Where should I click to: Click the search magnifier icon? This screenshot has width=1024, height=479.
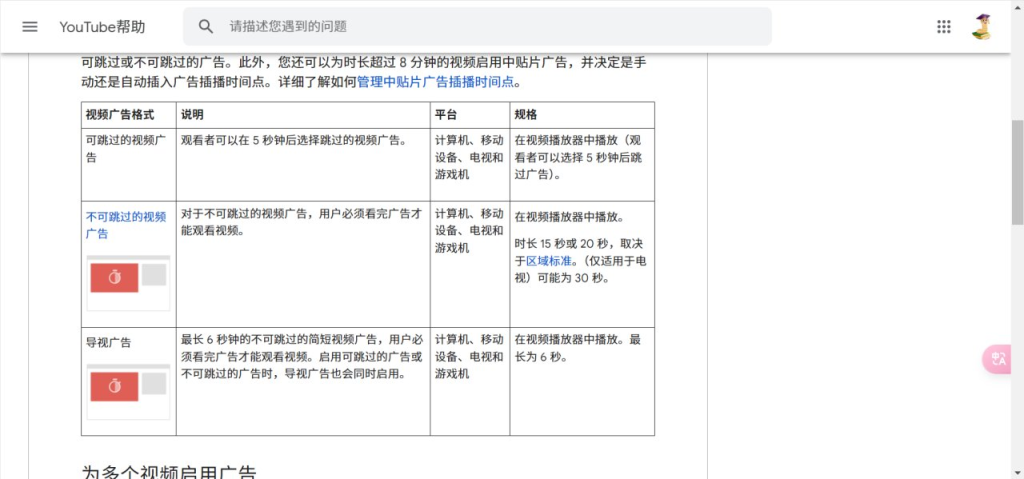pos(206,27)
